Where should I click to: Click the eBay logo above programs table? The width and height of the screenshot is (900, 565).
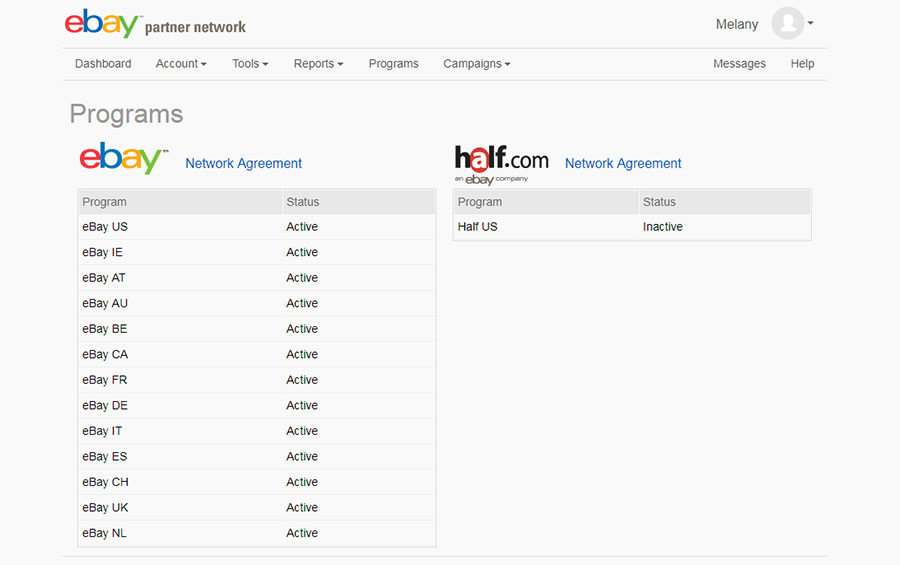[x=123, y=158]
